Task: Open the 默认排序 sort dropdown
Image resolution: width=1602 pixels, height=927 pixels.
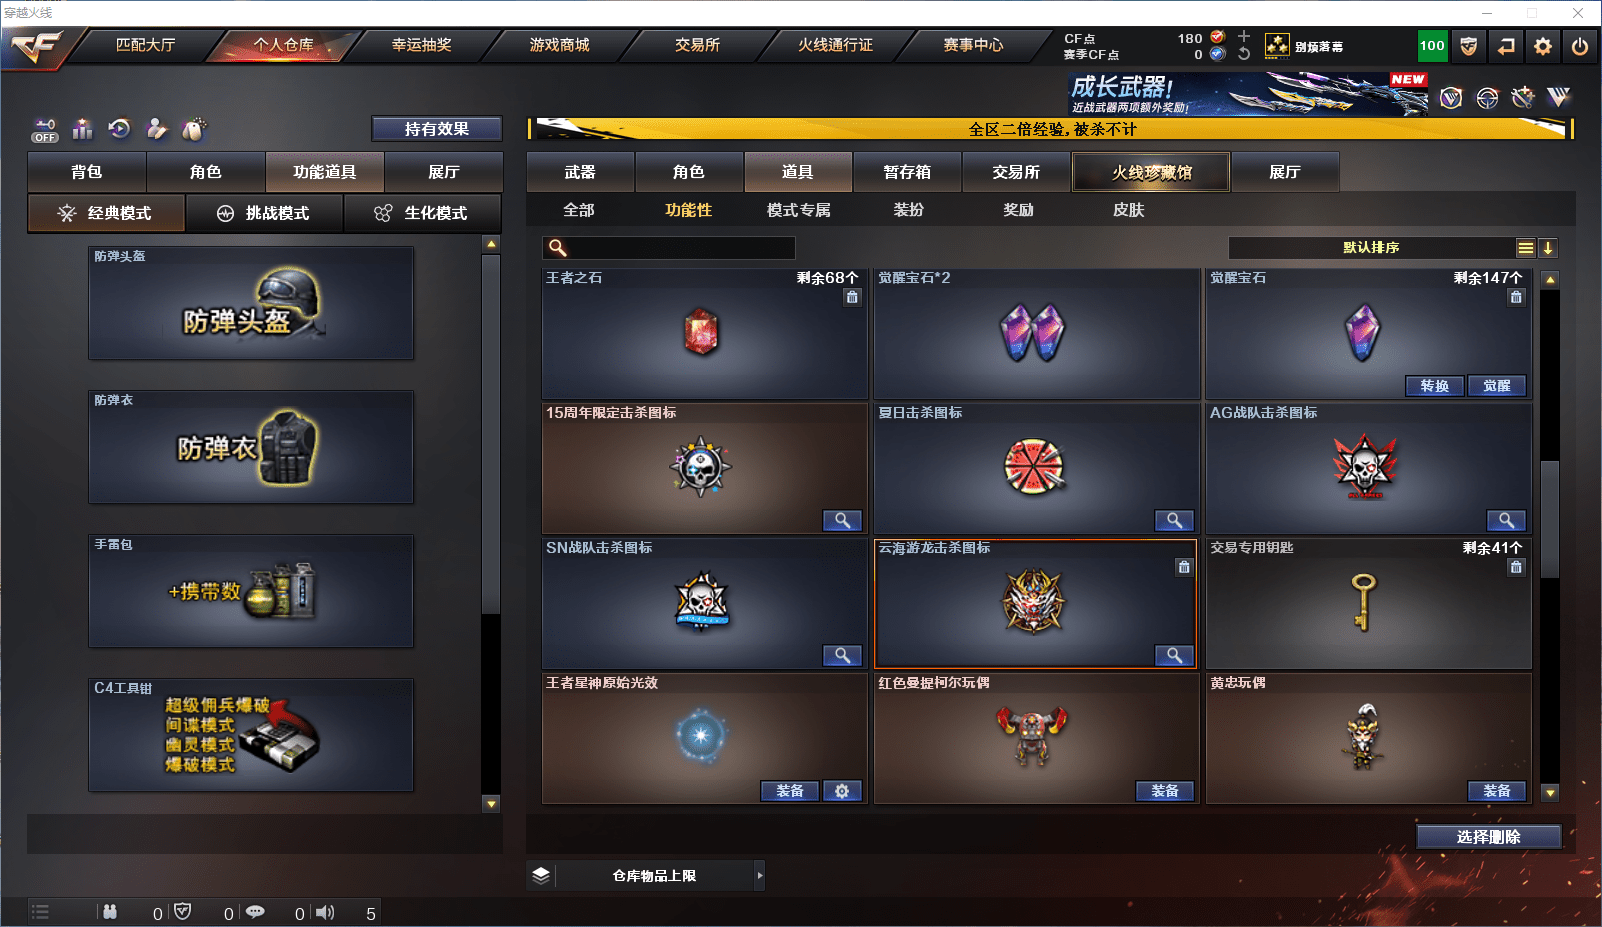Action: point(1371,248)
